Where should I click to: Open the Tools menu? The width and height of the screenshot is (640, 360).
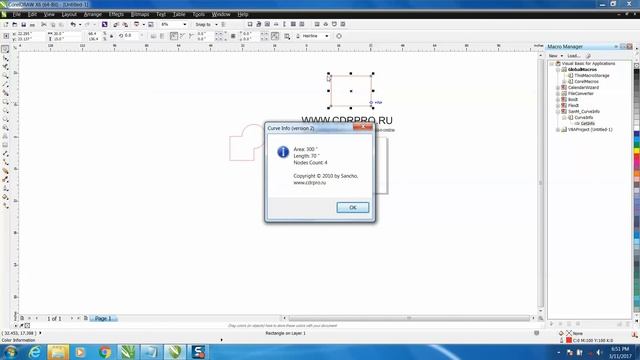pos(198,14)
